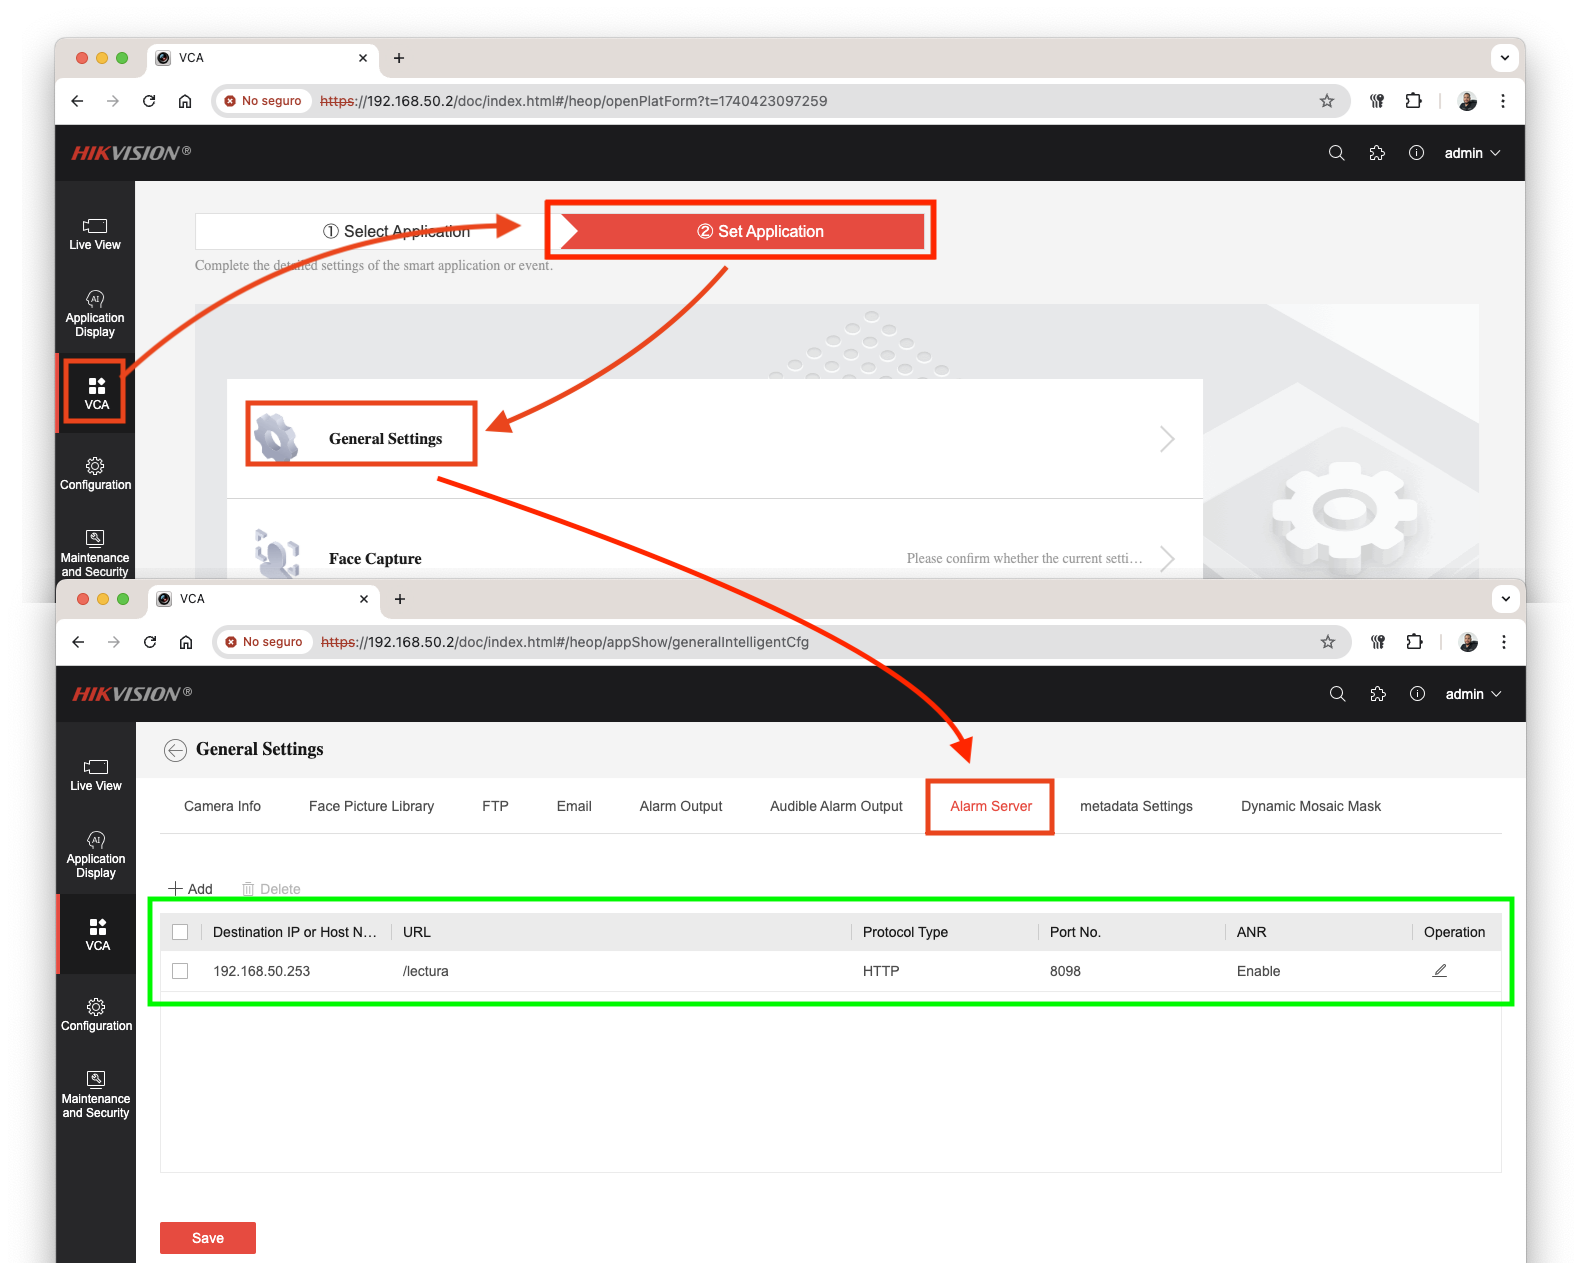The image size is (1582, 1263).
Task: Add a new alarm server entry
Action: click(190, 889)
